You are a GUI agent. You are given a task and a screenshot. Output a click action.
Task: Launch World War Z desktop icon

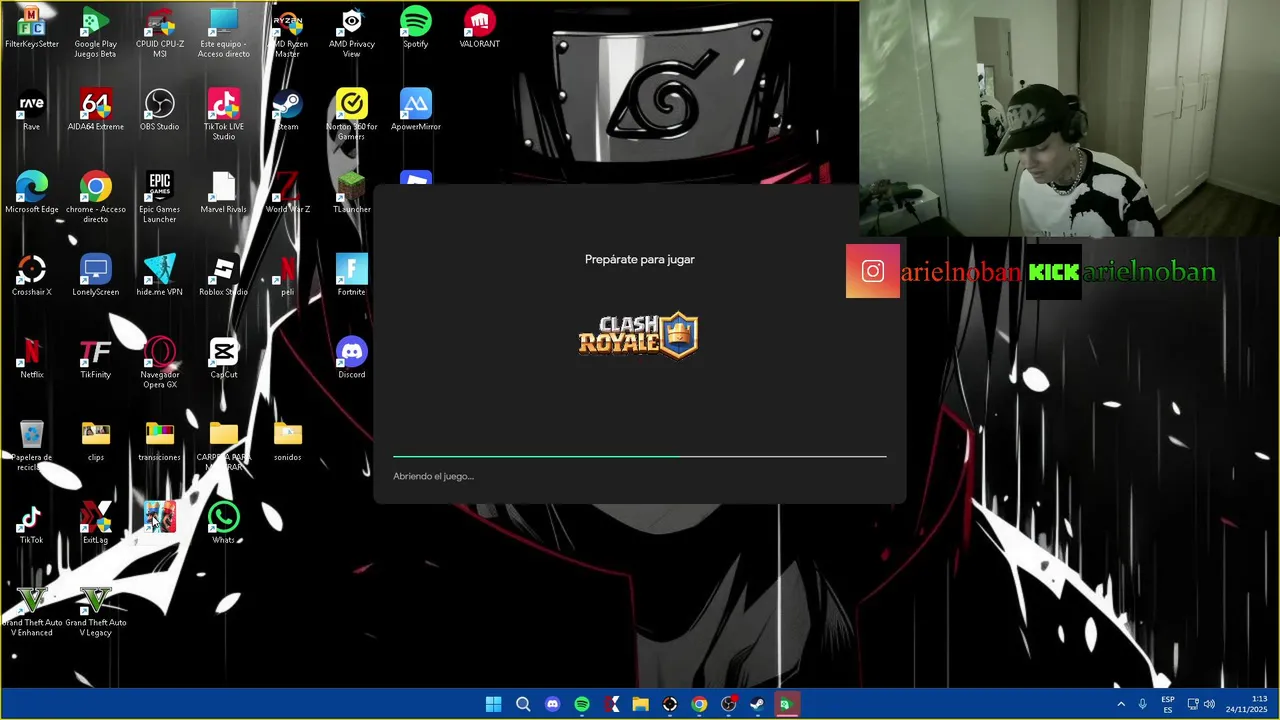point(287,193)
